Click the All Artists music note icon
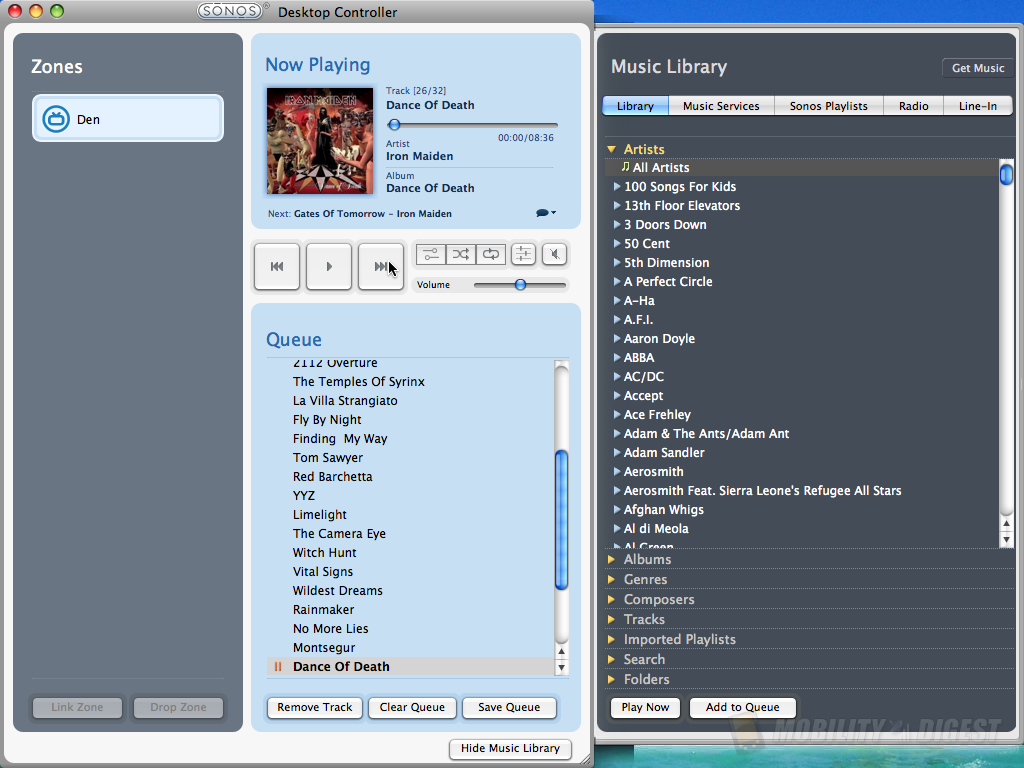 [626, 167]
